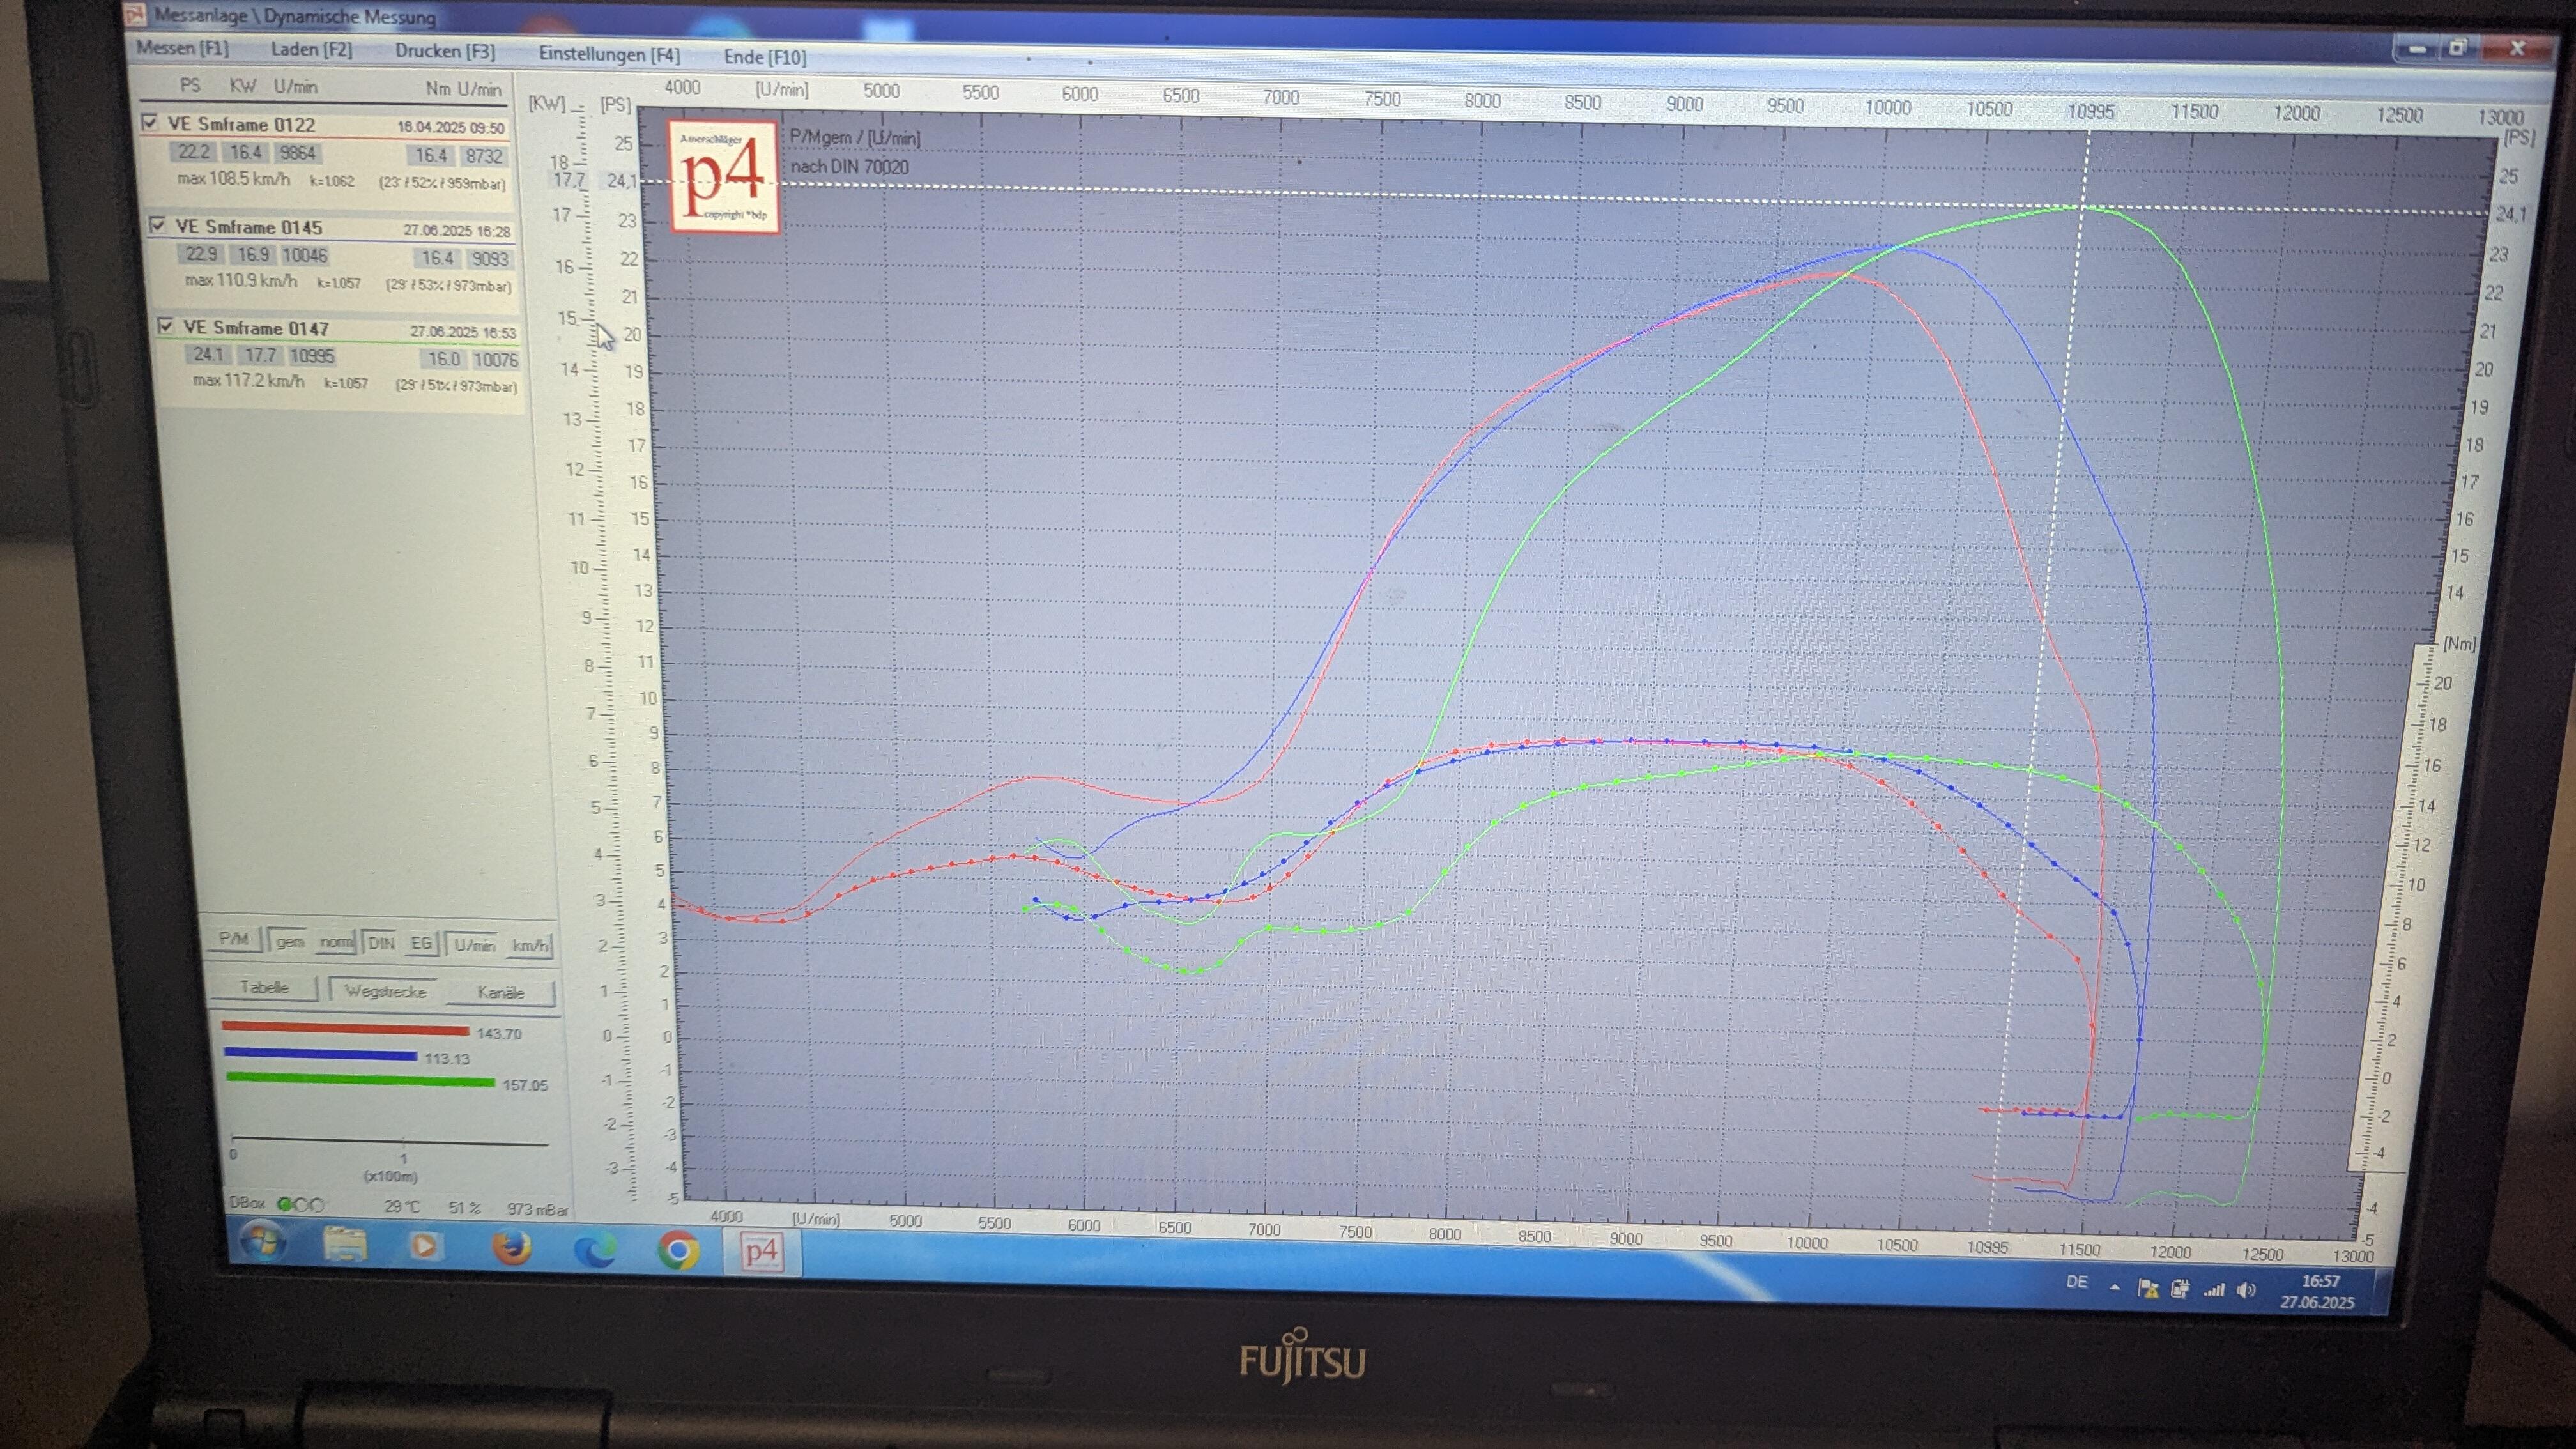The height and width of the screenshot is (1449, 2576).
Task: Select the EG correction standard
Action: 421,943
